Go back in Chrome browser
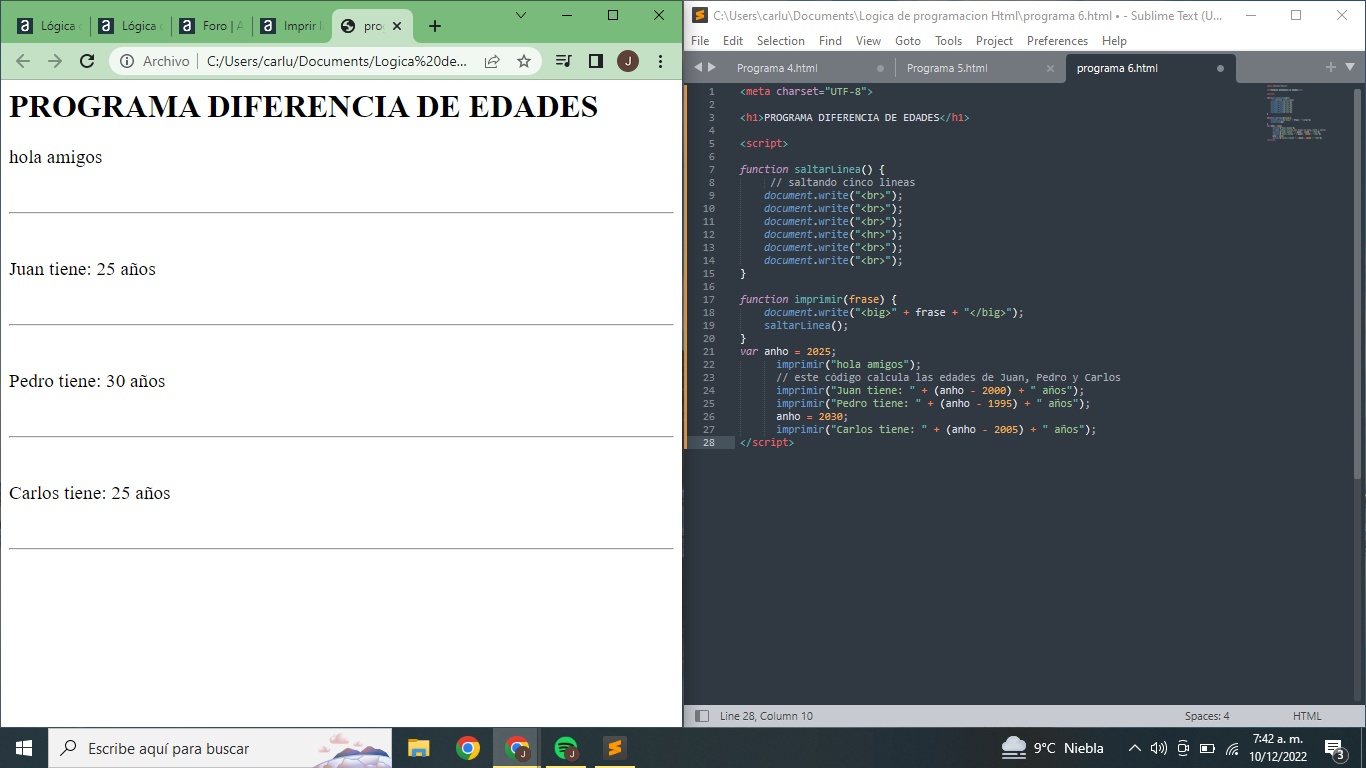This screenshot has height=768, width=1366. tap(23, 61)
